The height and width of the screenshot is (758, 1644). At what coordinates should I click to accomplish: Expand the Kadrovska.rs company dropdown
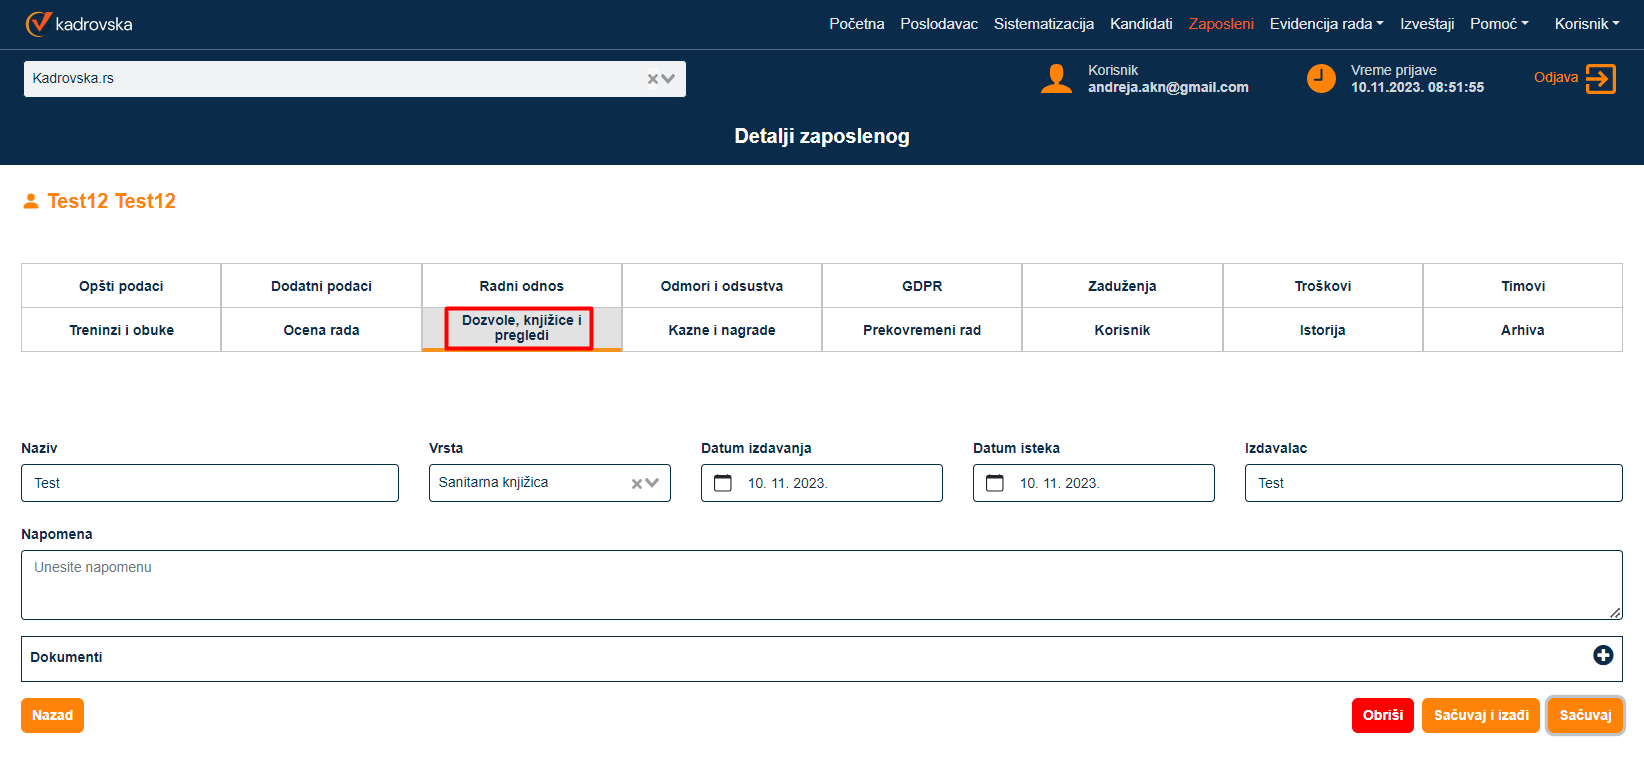pos(669,79)
